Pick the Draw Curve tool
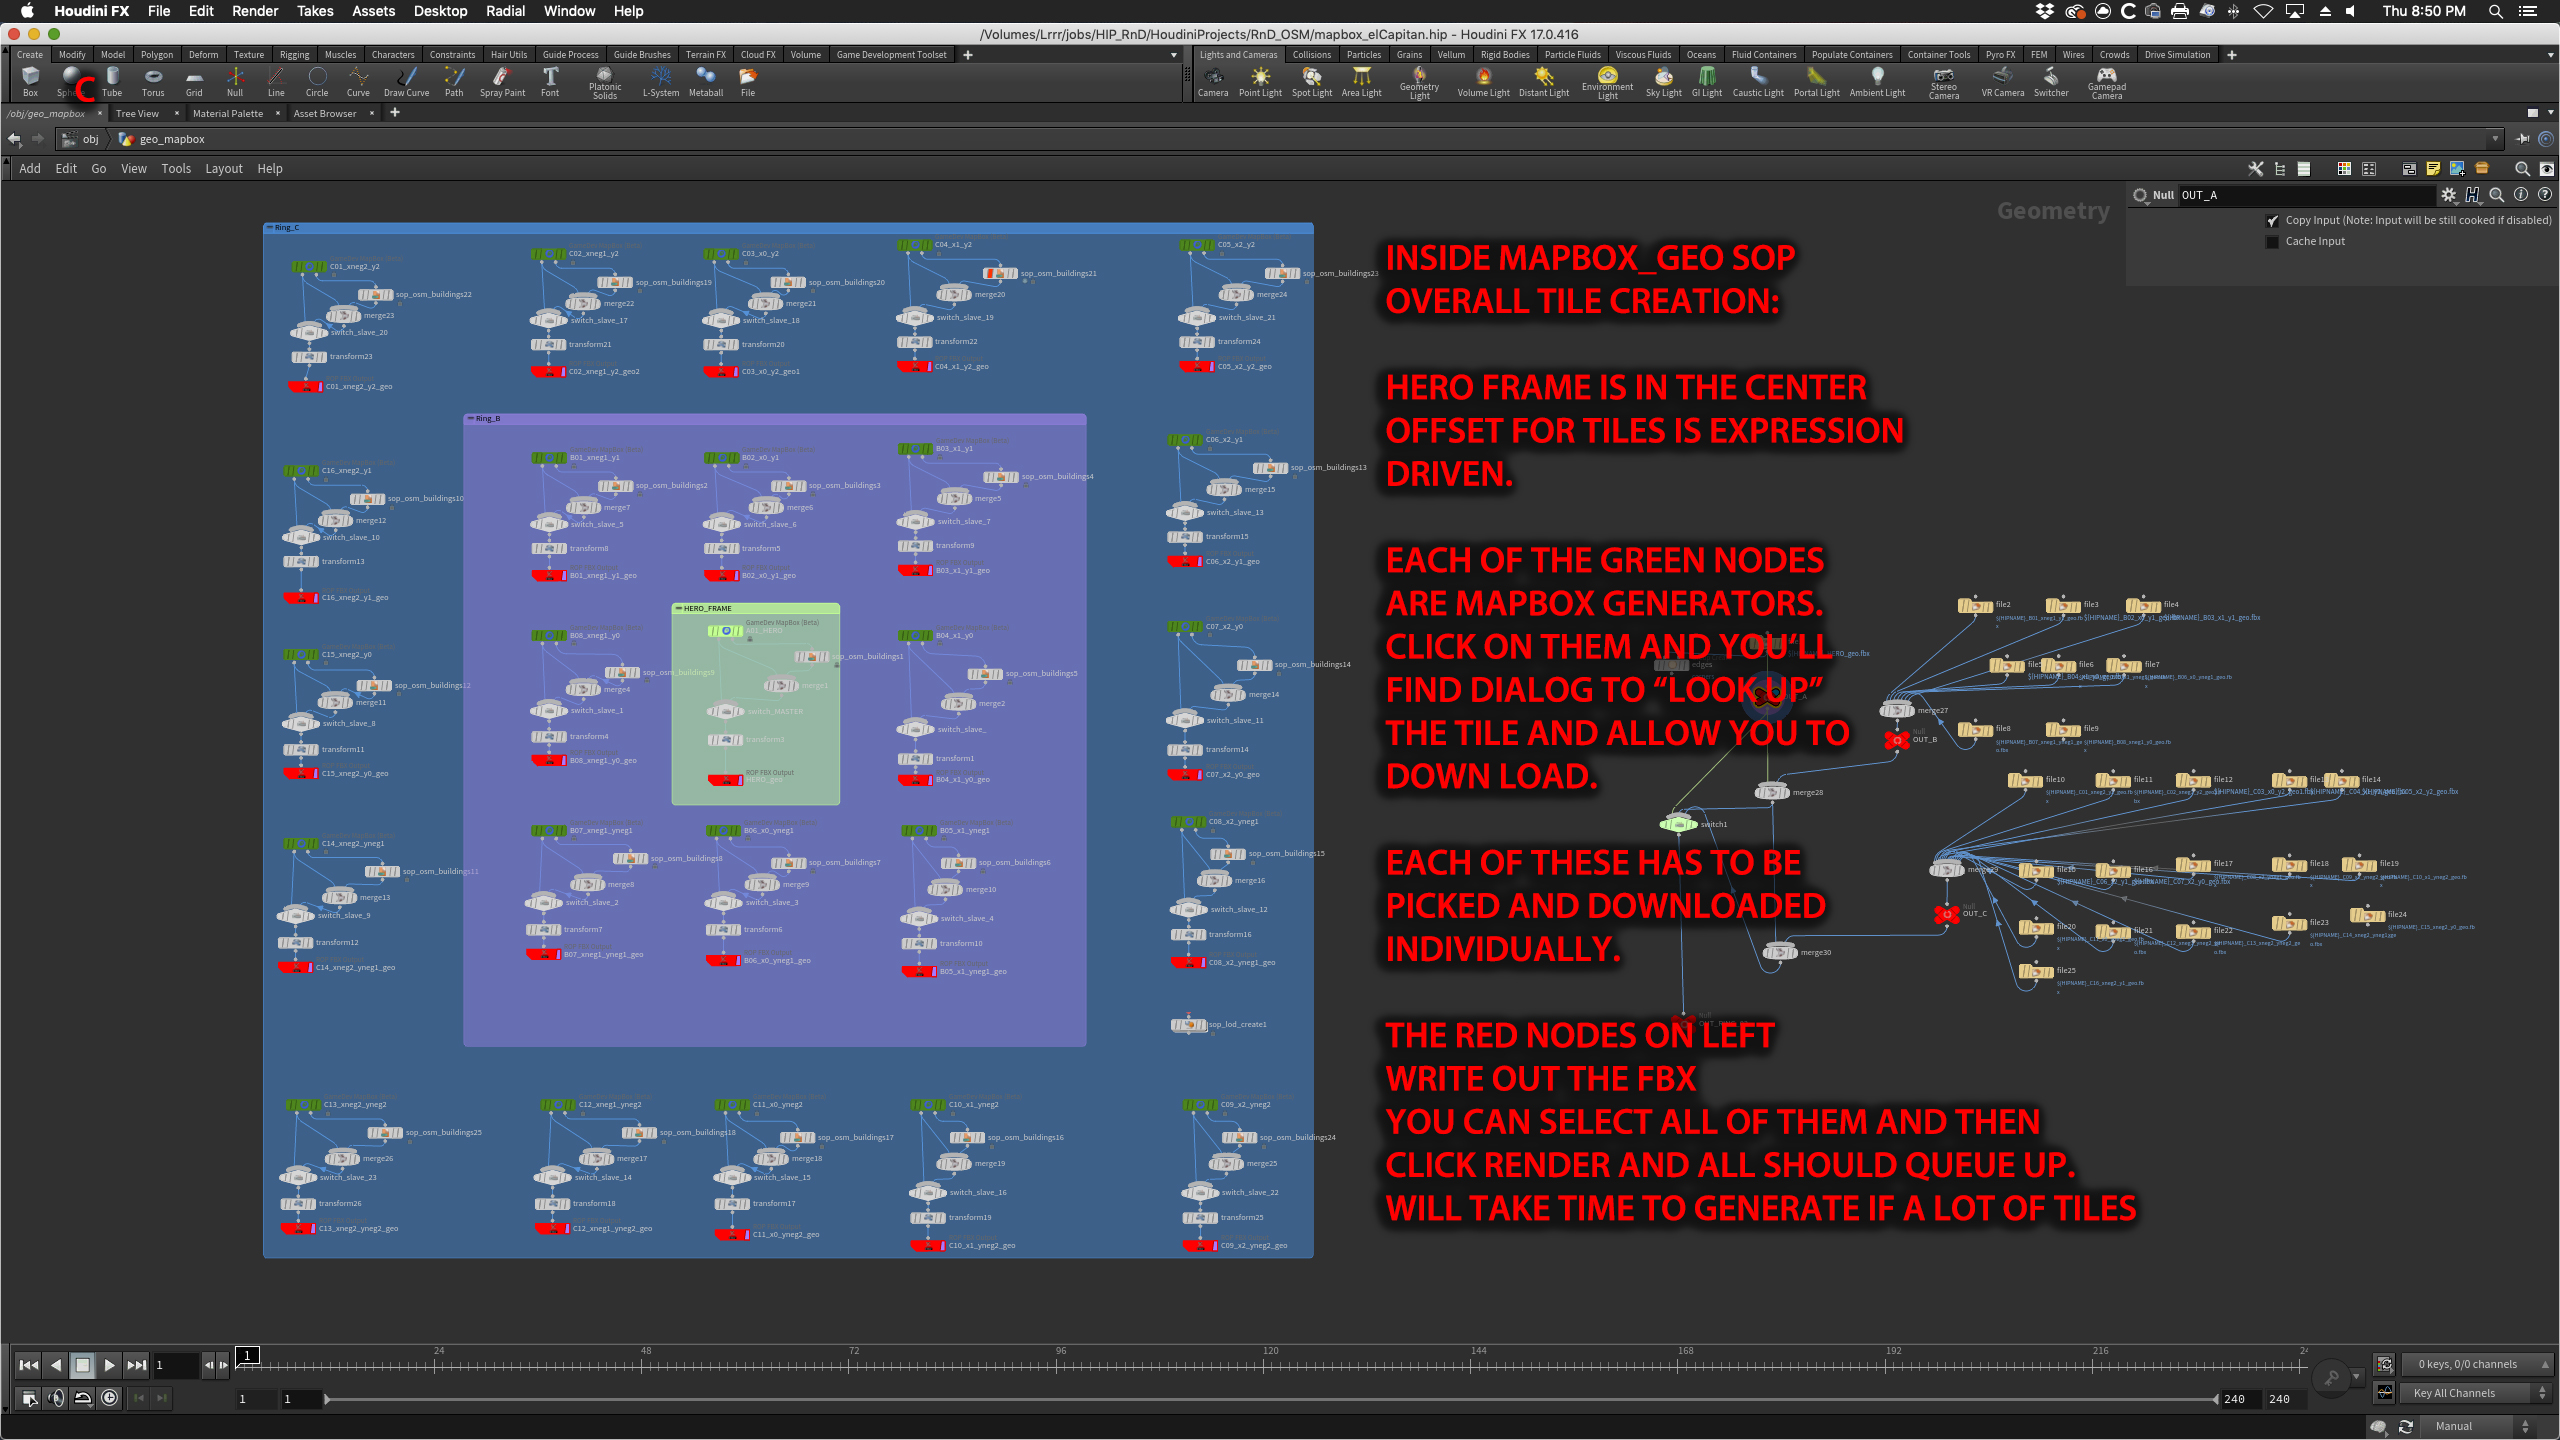The width and height of the screenshot is (2560, 1440). (x=406, y=81)
